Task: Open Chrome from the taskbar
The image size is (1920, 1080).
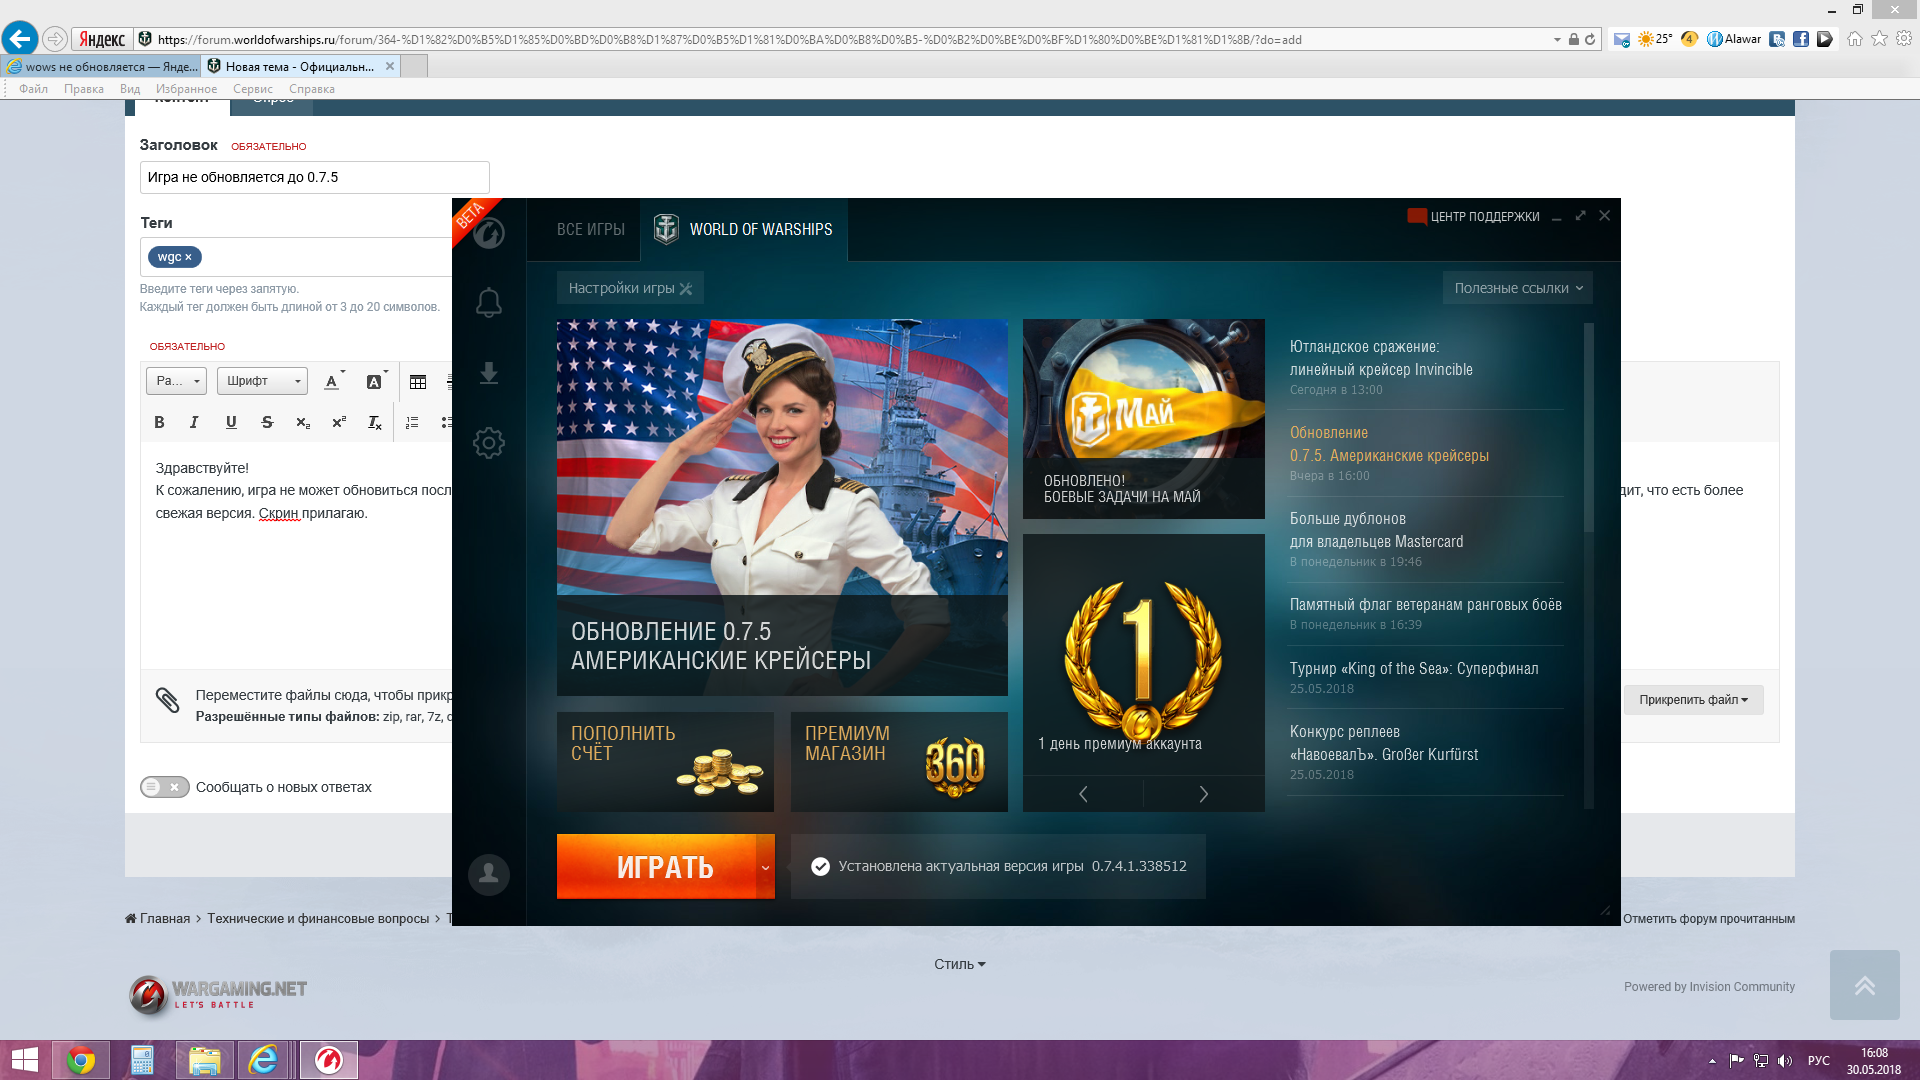Action: [81, 1060]
